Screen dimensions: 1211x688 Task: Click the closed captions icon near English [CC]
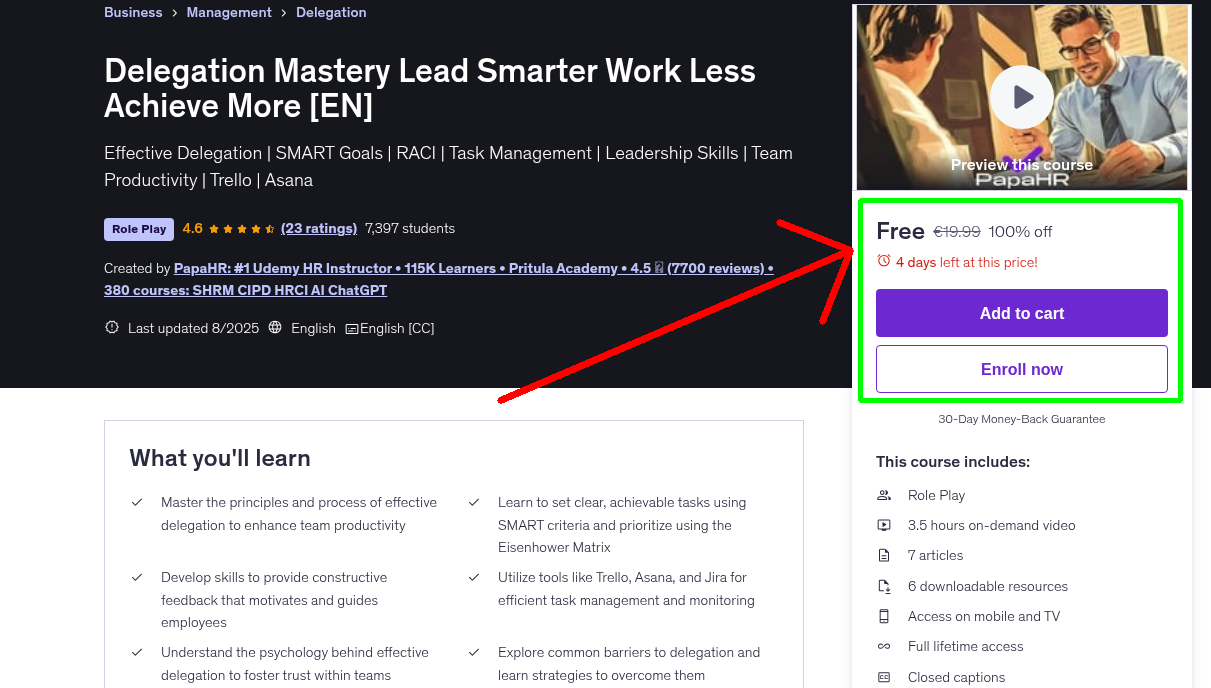352,328
